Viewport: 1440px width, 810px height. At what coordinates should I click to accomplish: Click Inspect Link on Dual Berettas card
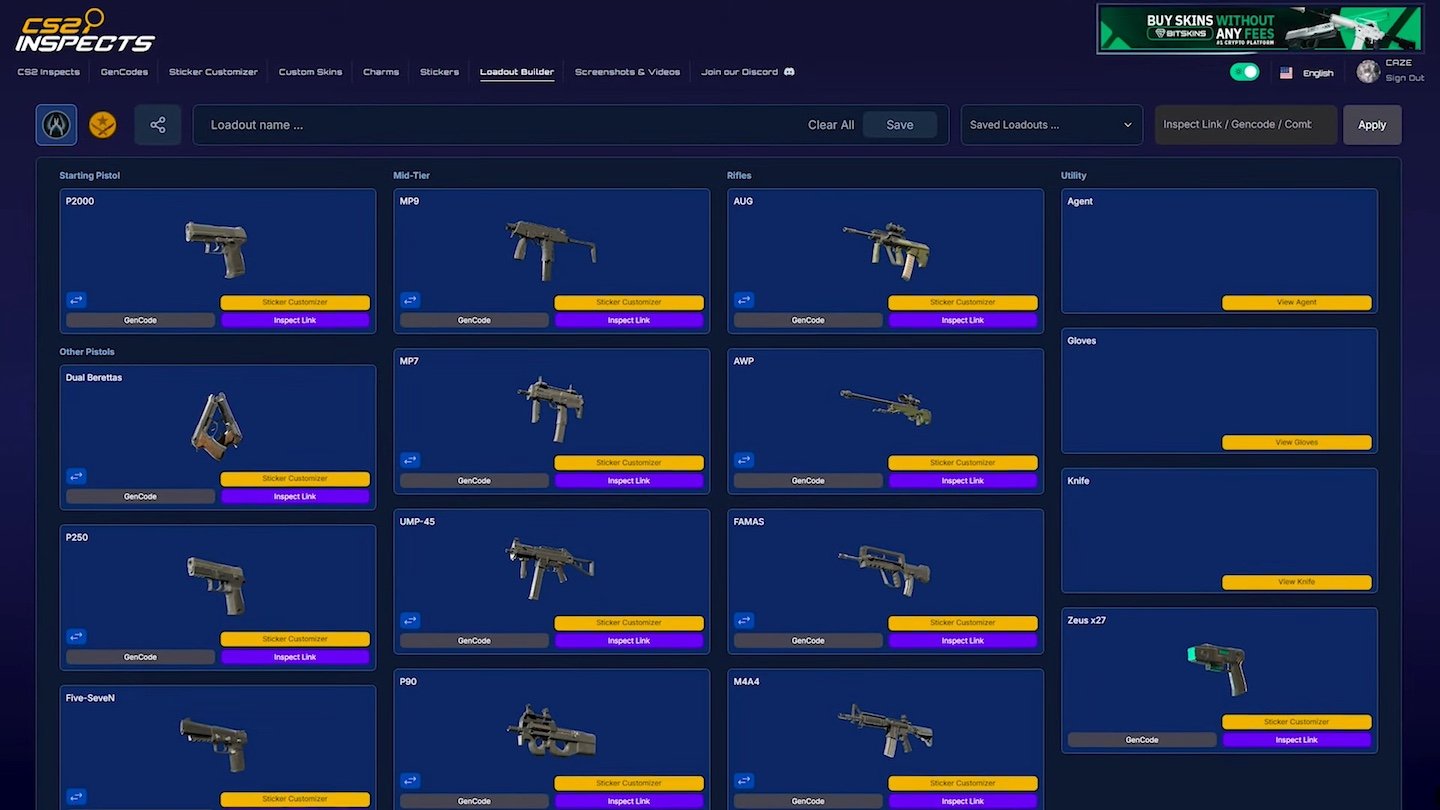pyautogui.click(x=295, y=496)
